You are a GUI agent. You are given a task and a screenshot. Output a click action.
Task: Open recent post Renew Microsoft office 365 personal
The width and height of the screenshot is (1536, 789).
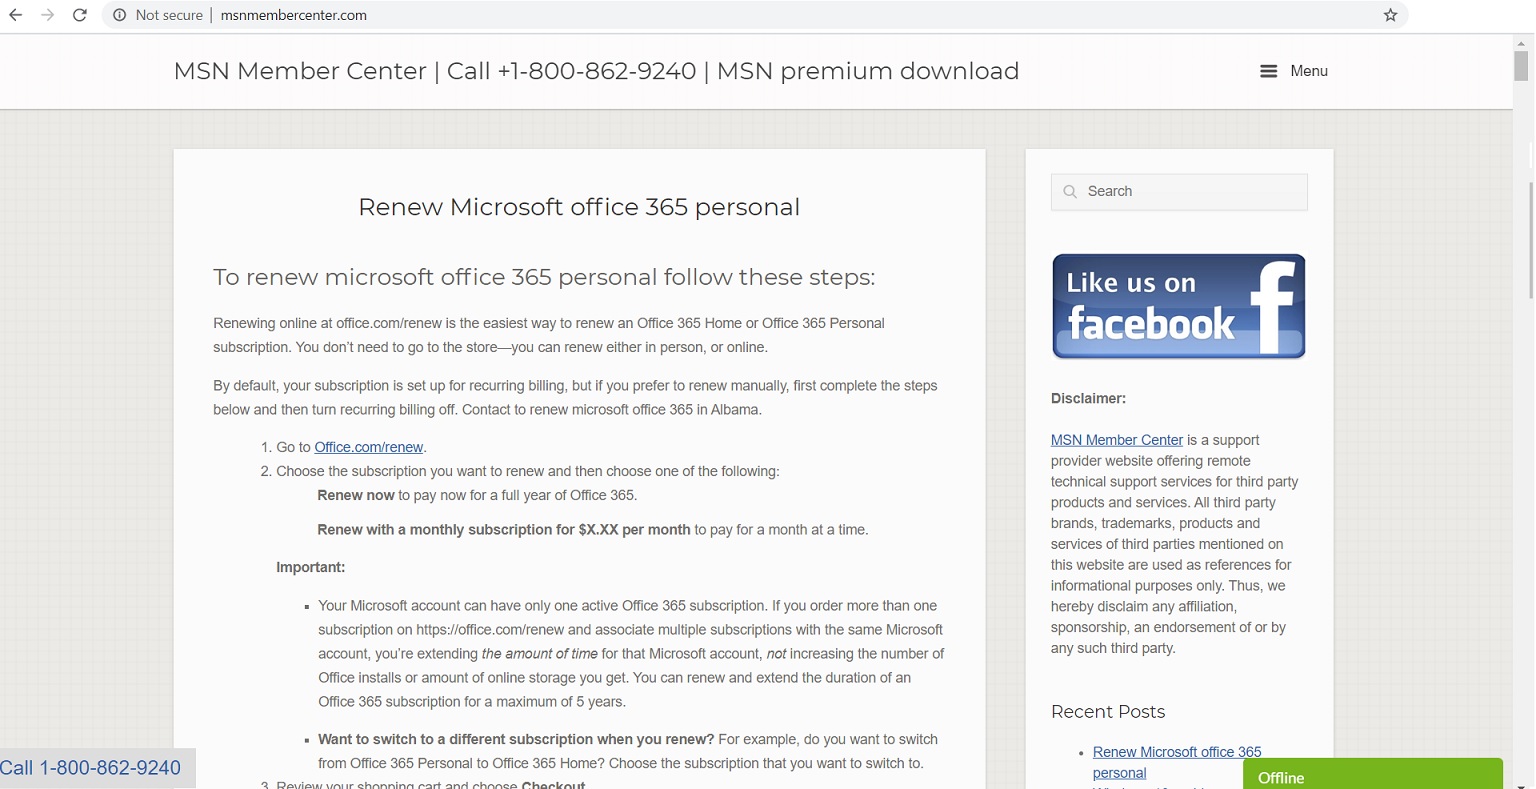(x=1177, y=762)
